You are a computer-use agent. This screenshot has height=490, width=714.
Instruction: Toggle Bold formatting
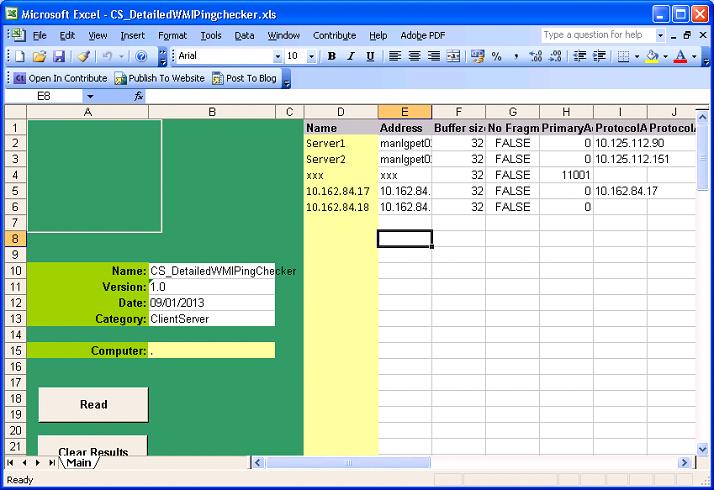[331, 56]
